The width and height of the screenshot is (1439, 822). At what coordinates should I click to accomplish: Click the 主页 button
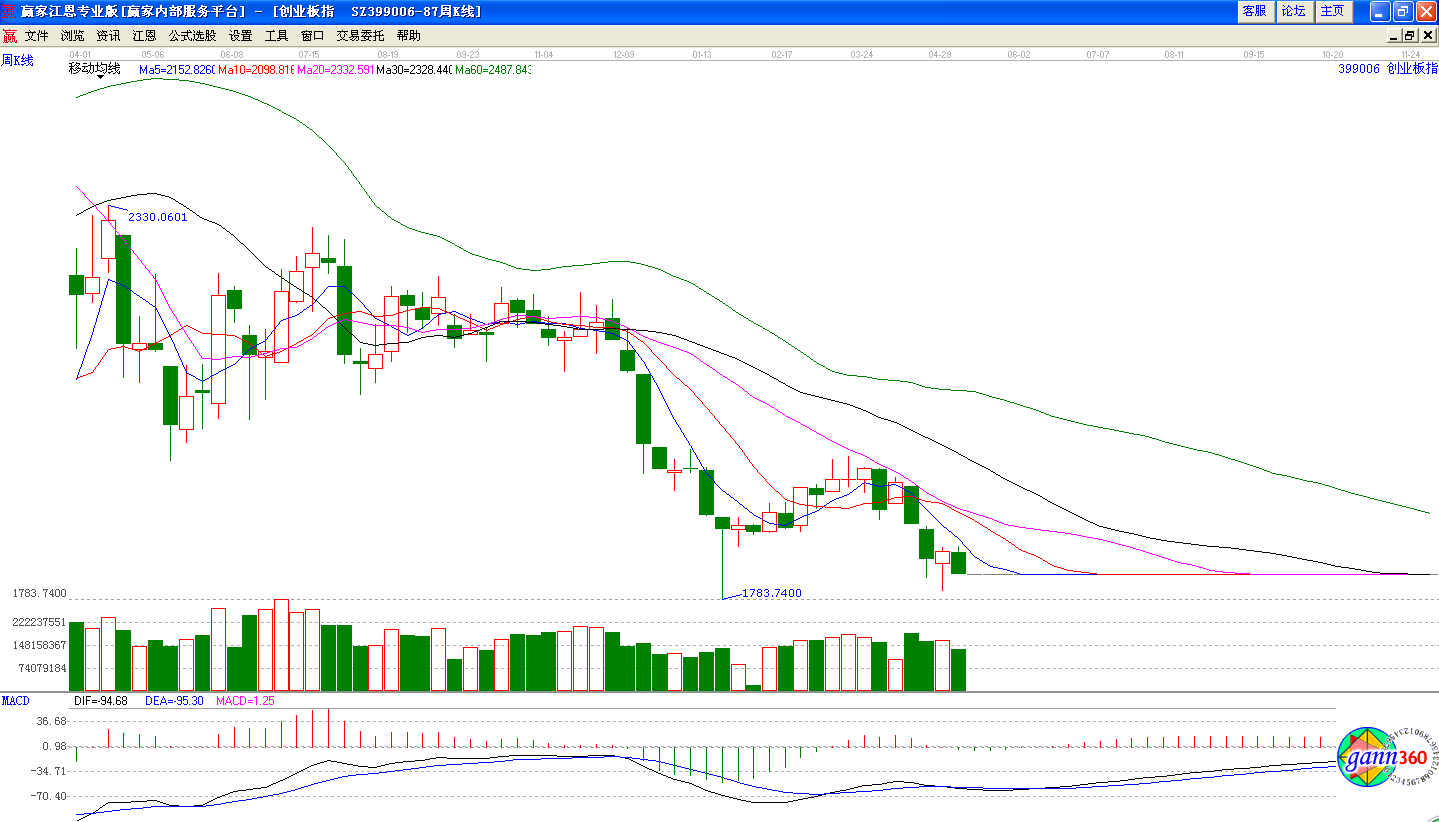1333,11
